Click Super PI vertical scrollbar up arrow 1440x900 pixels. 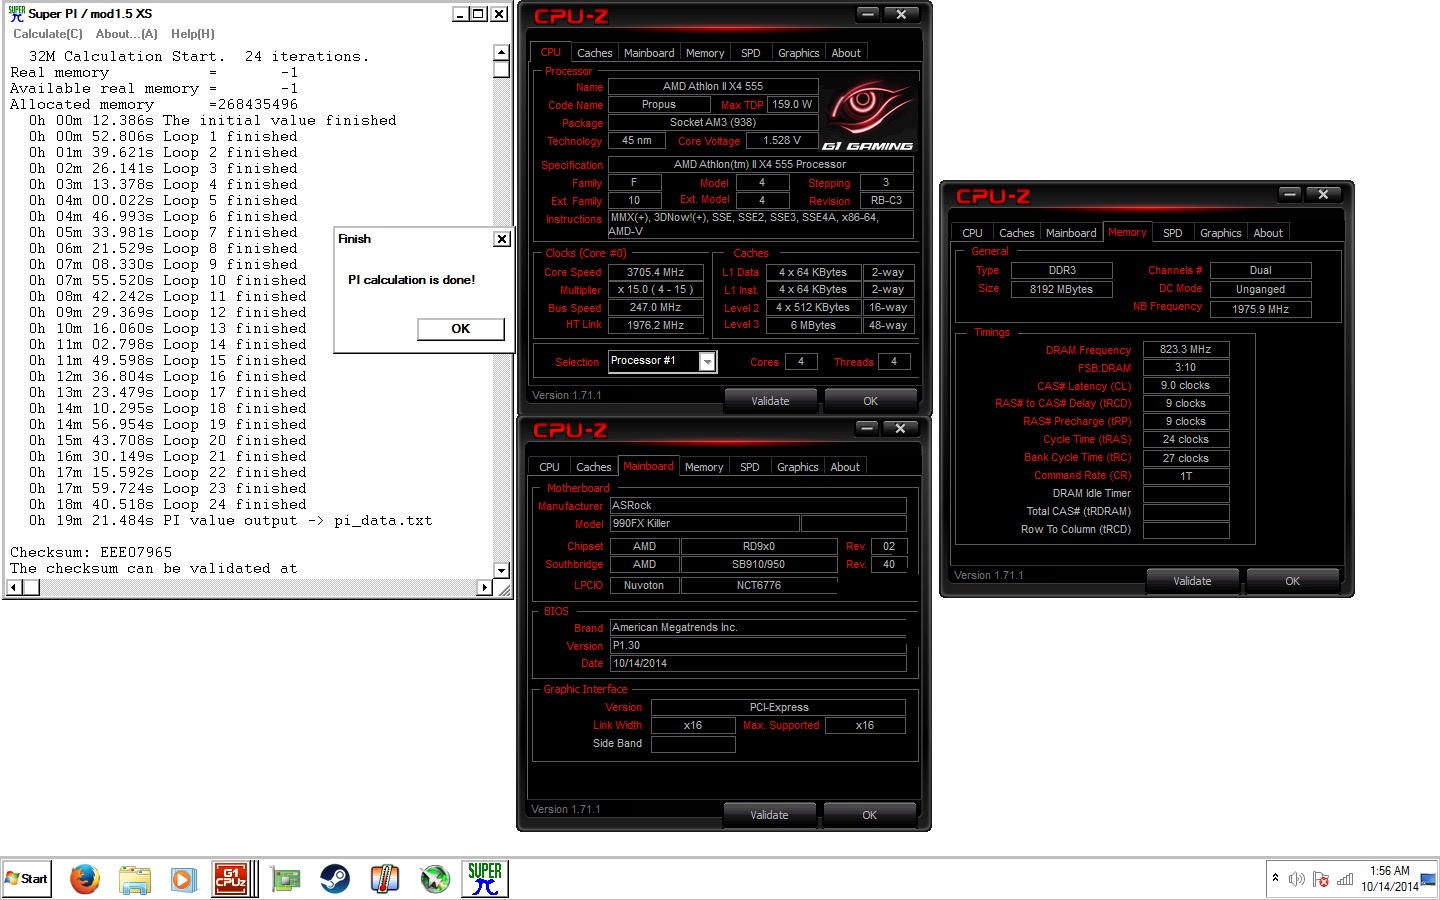(502, 53)
